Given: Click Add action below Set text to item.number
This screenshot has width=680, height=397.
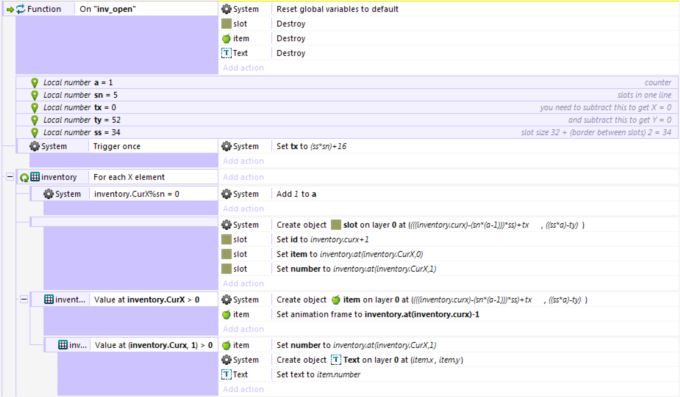Looking at the screenshot, I should [243, 389].
